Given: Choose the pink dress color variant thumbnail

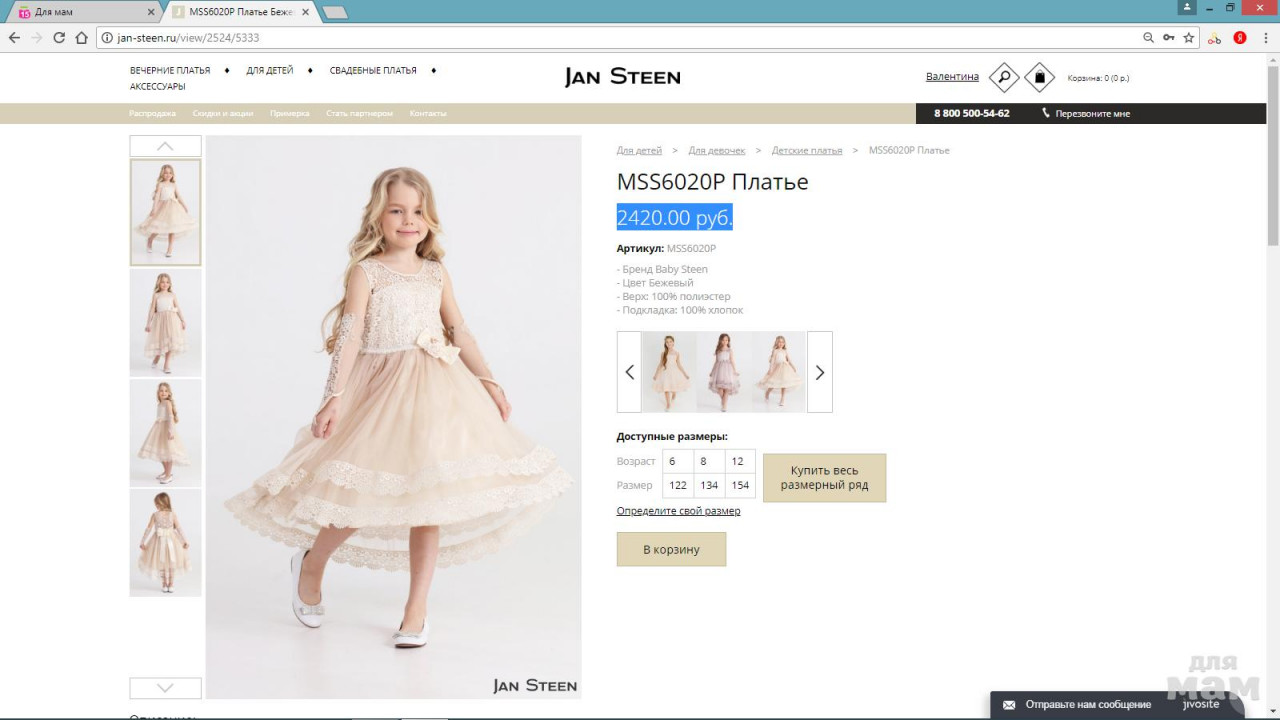Looking at the screenshot, I should pos(724,372).
